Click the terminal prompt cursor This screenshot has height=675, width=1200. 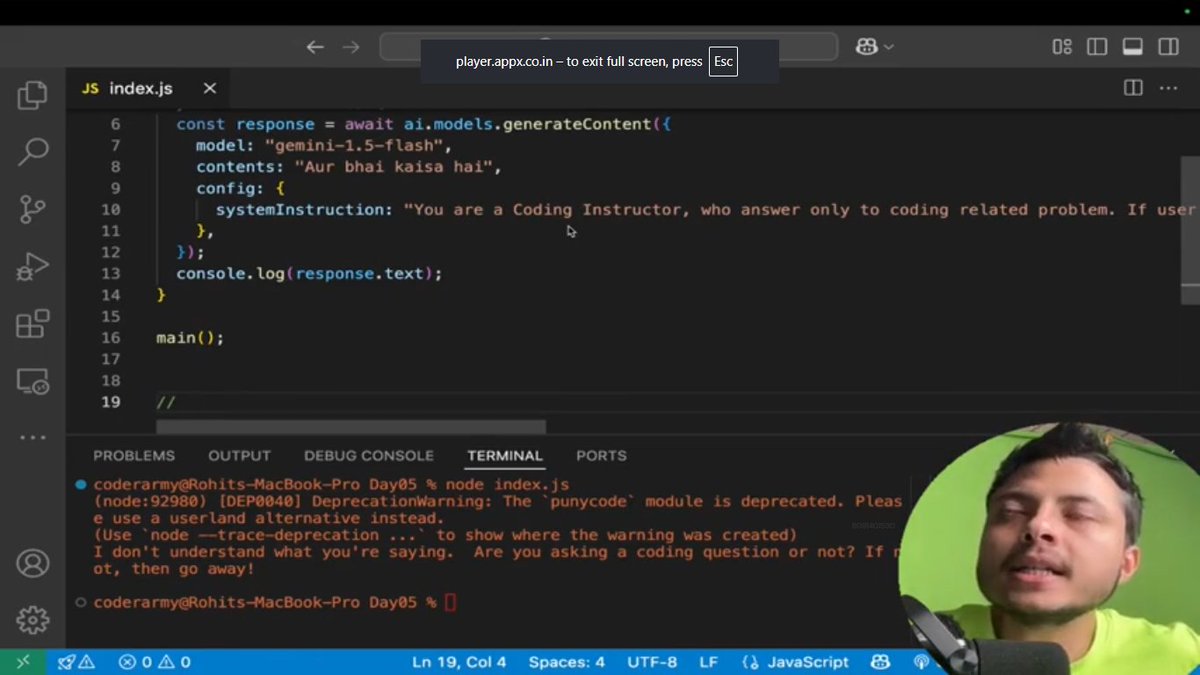(x=450, y=602)
